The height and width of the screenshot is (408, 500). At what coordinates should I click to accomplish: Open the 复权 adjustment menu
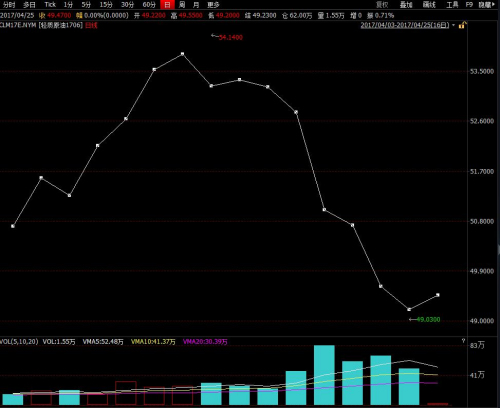click(382, 5)
